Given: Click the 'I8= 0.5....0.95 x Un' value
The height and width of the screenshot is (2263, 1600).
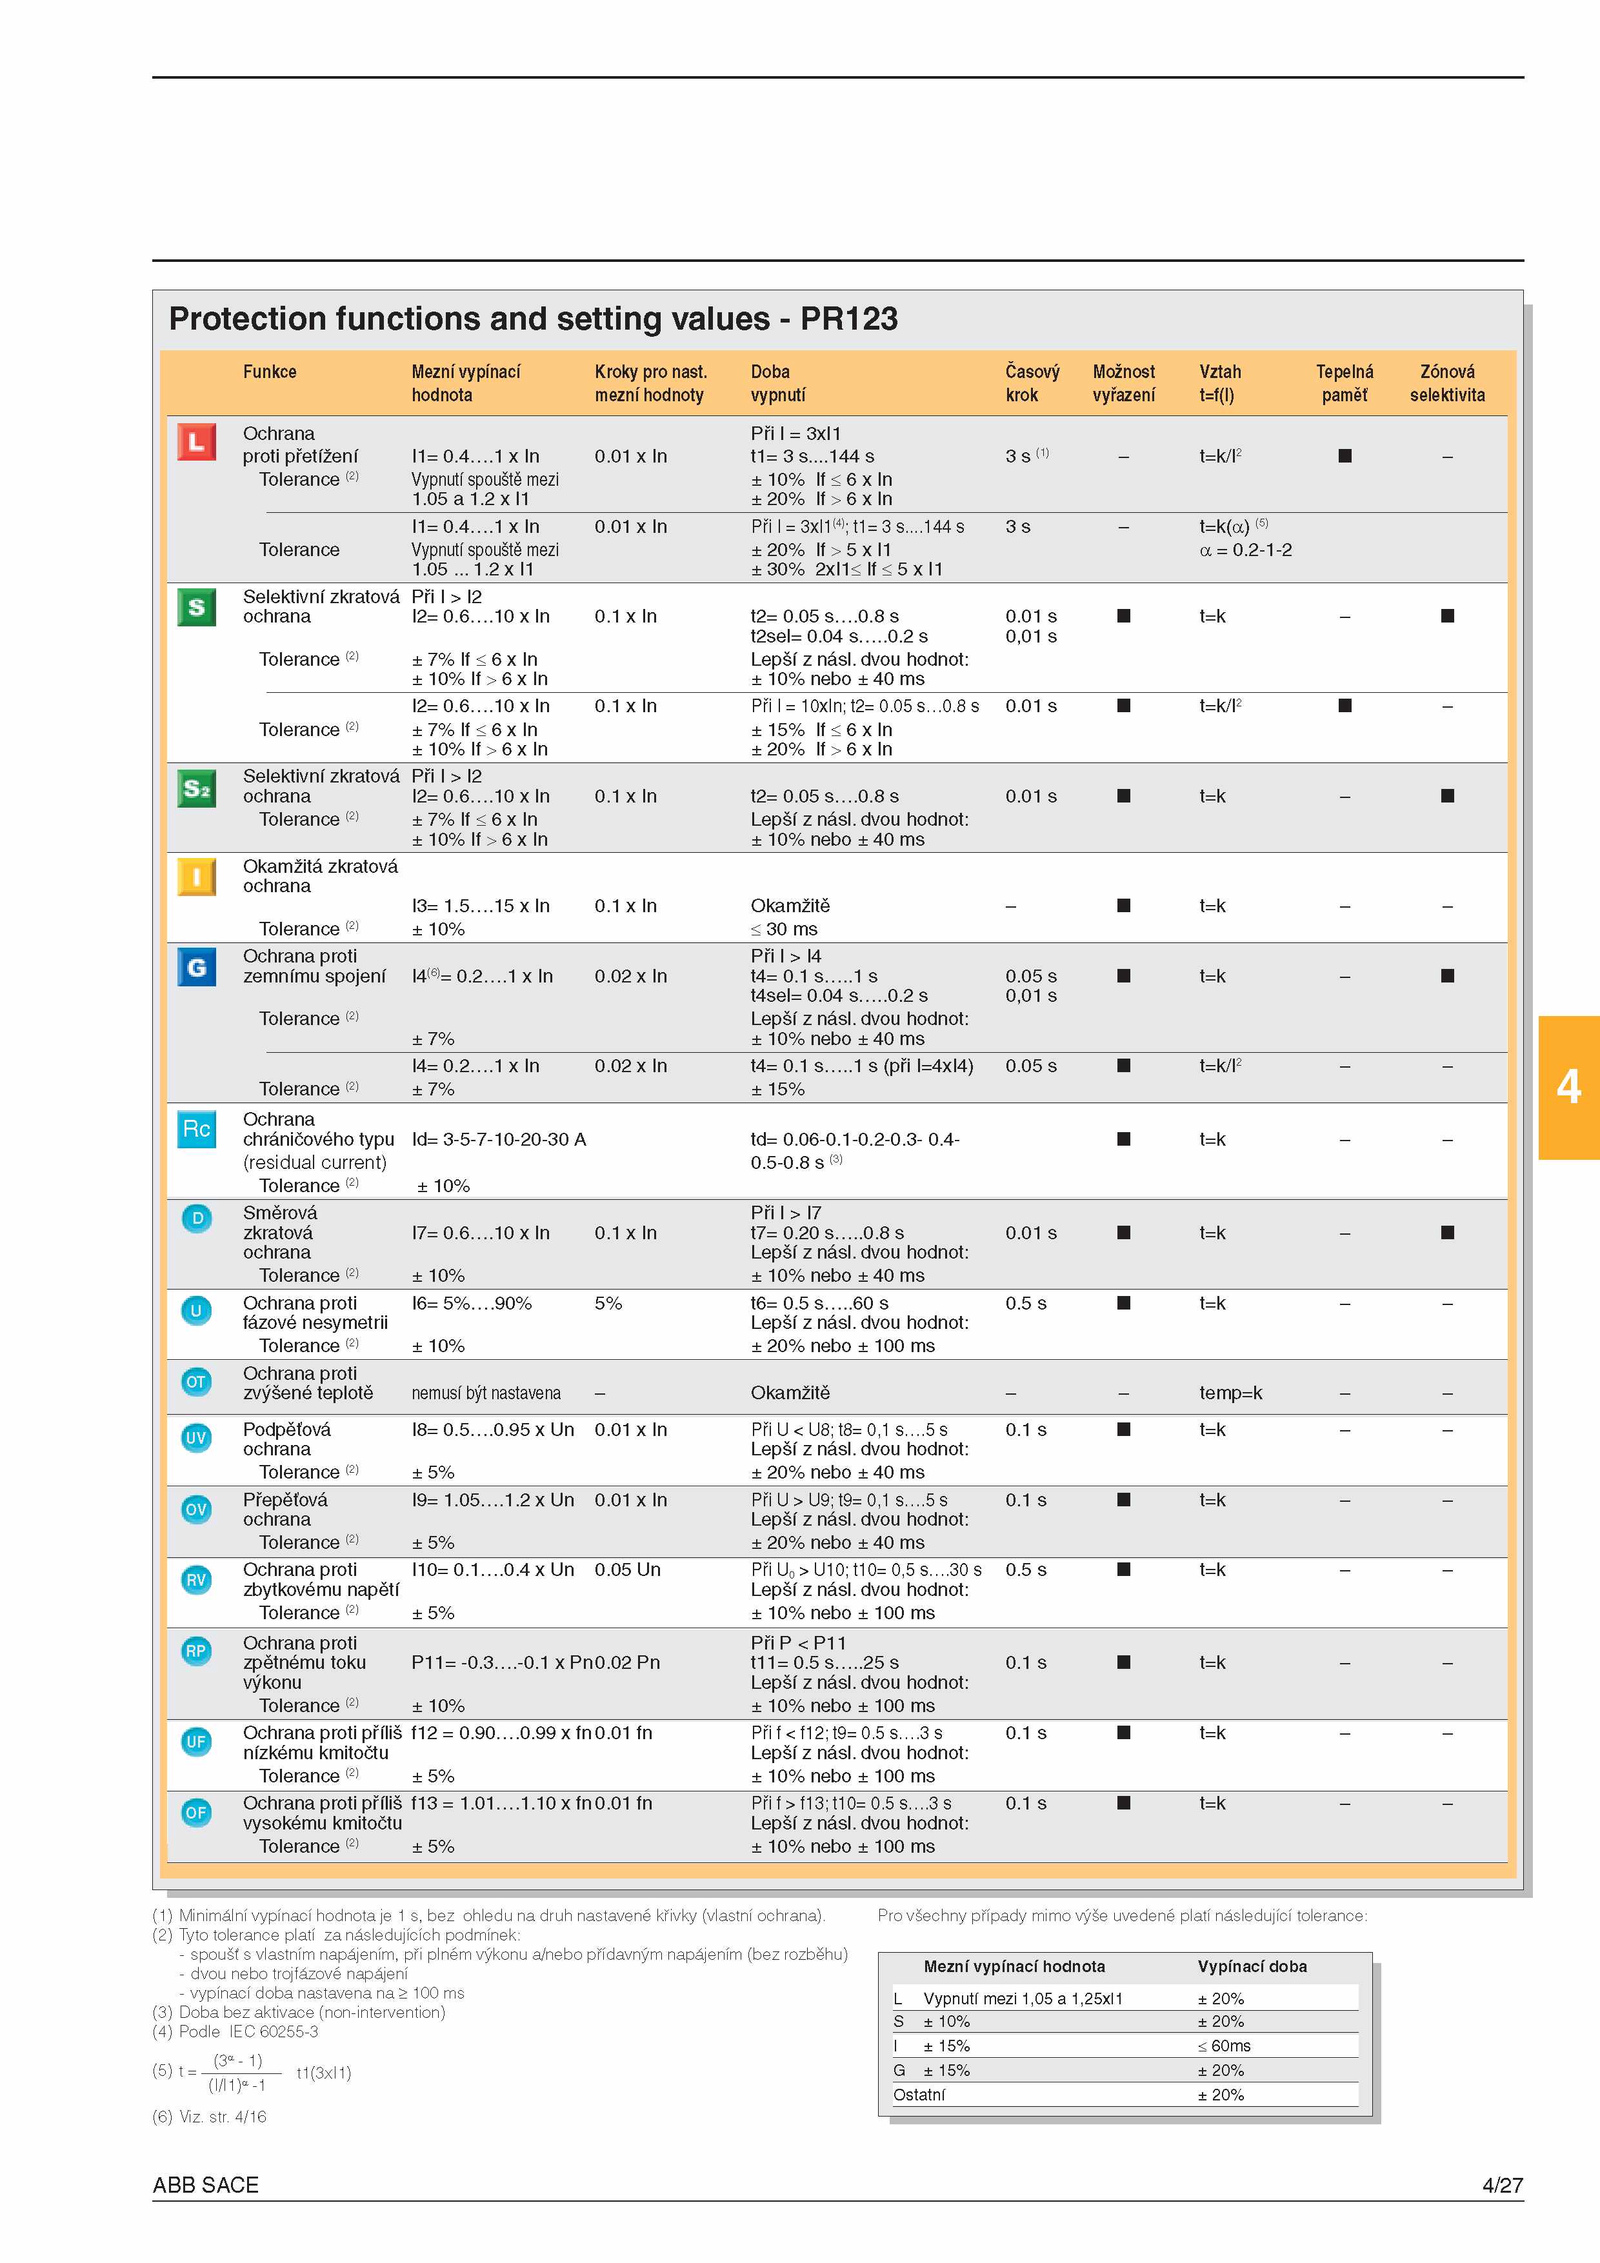Looking at the screenshot, I should click(493, 1429).
